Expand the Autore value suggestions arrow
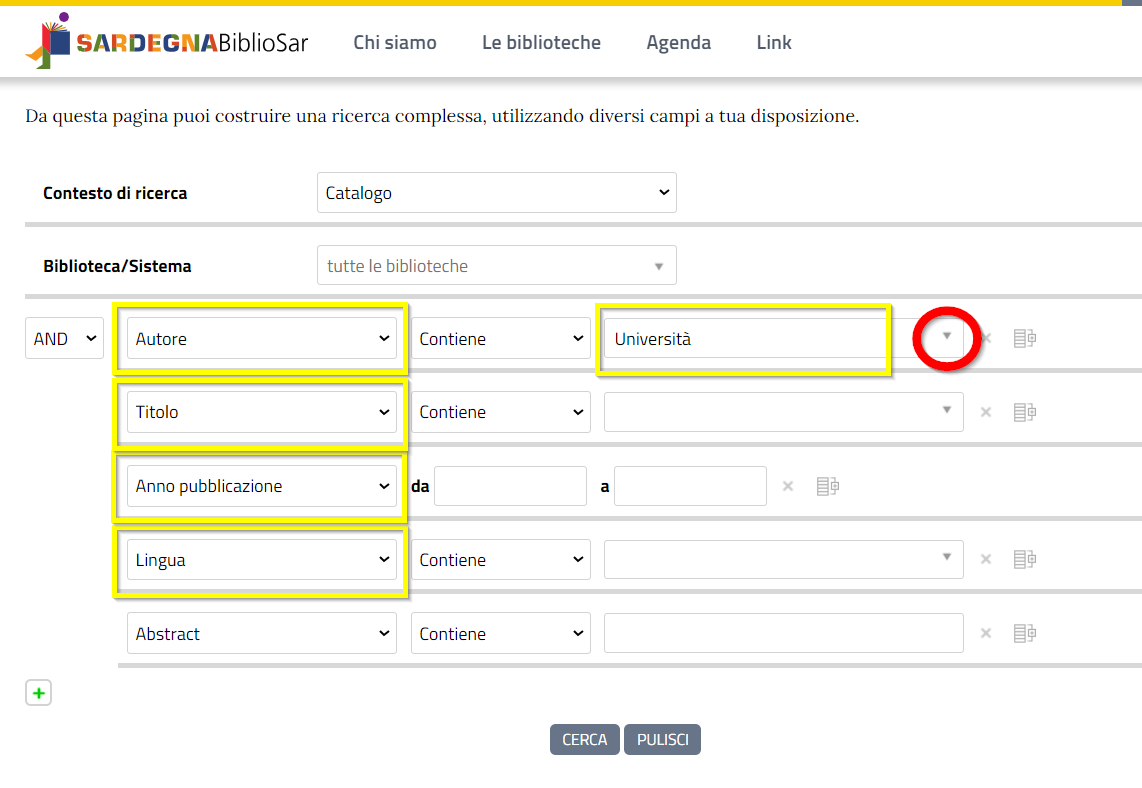Image resolution: width=1142 pixels, height=788 pixels. pos(946,337)
